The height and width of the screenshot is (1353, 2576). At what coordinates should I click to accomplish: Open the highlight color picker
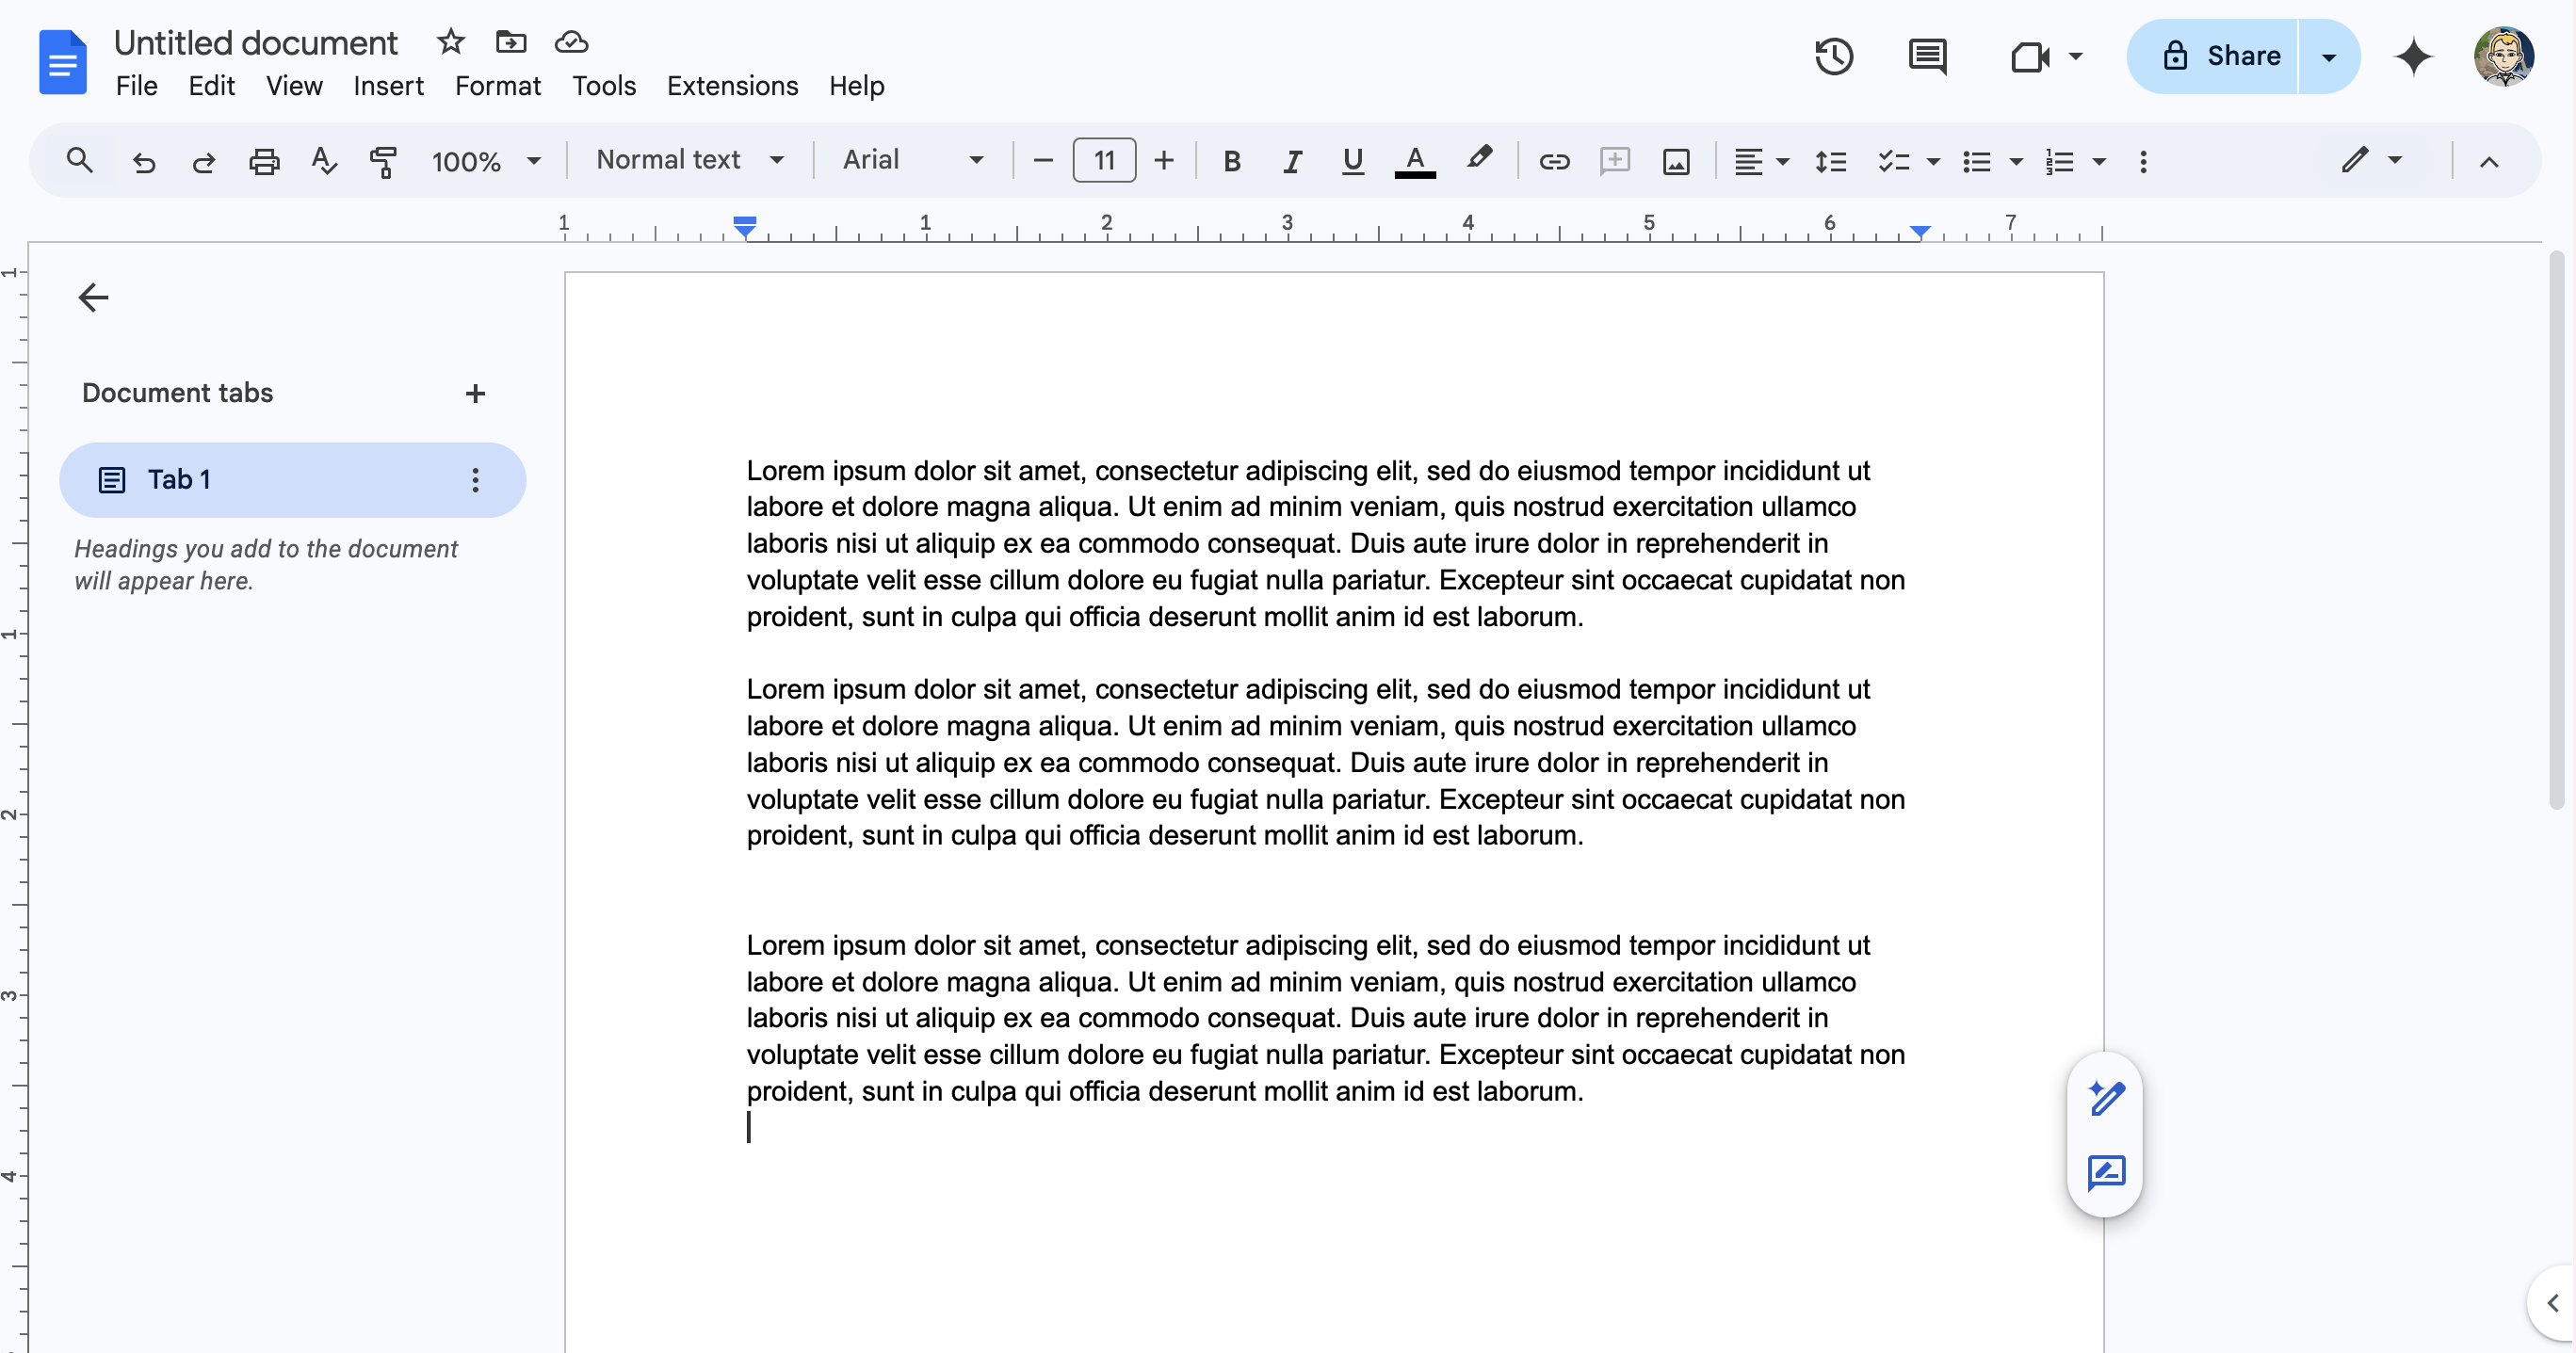click(1478, 159)
